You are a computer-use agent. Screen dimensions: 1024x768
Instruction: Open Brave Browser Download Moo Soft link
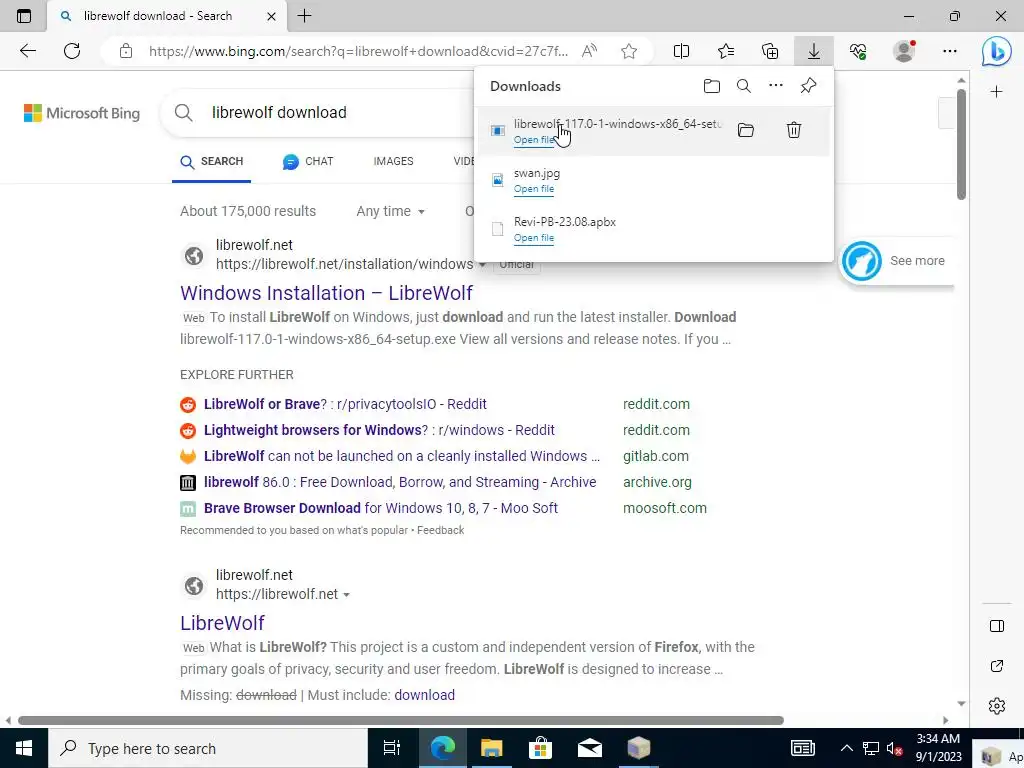pos(381,508)
